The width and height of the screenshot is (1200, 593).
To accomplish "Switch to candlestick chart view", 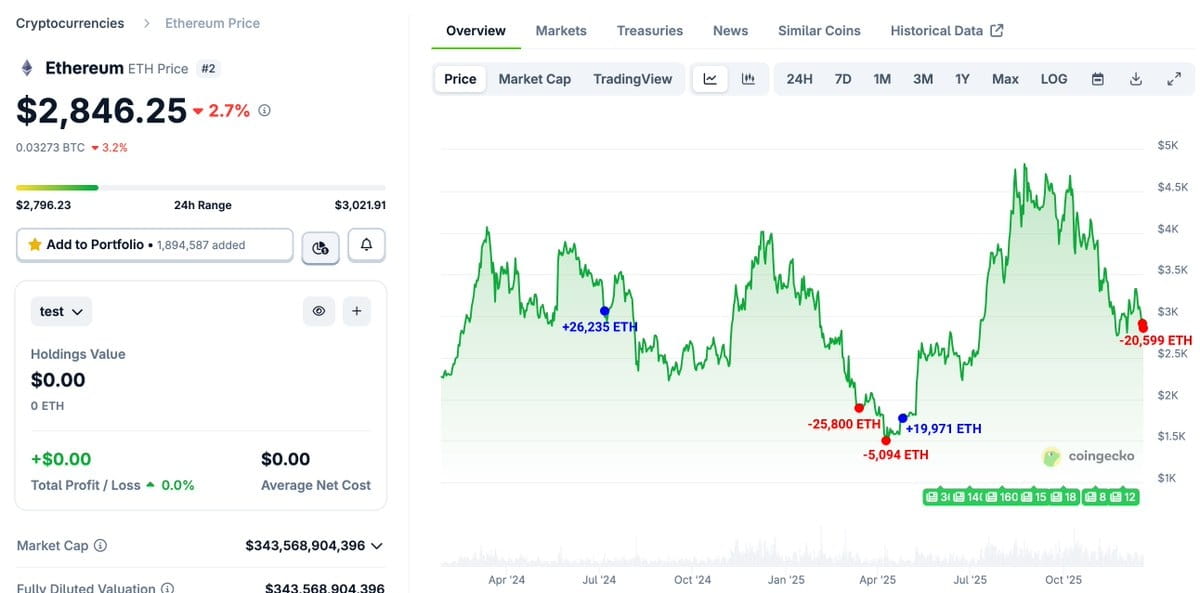I will [x=748, y=79].
